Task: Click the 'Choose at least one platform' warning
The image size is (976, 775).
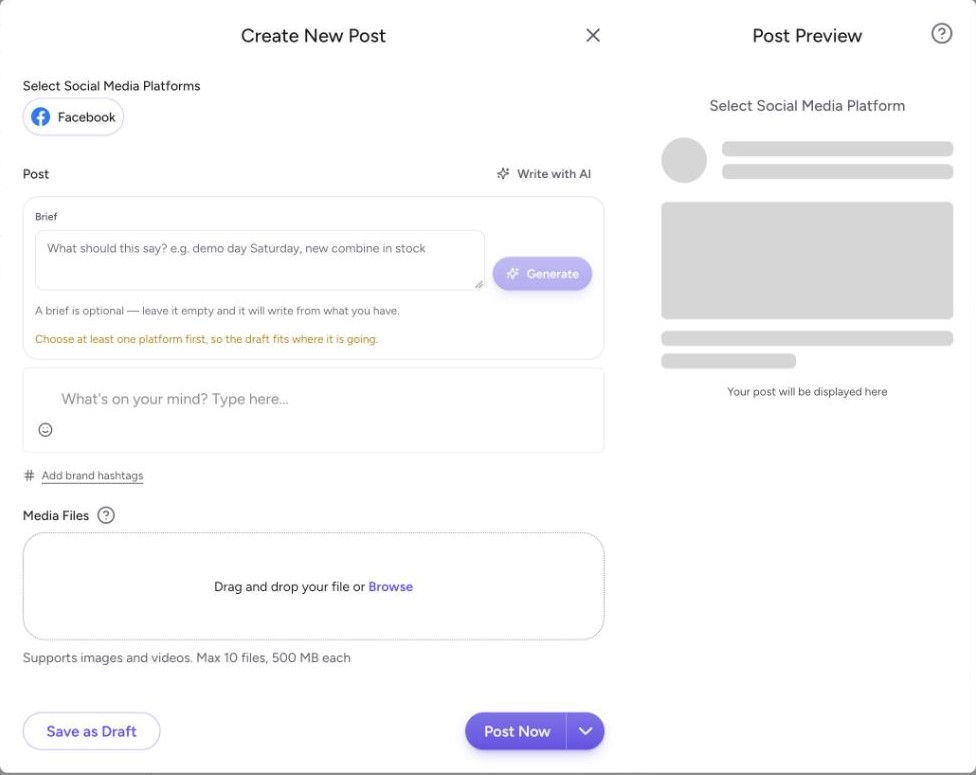Action: [206, 339]
